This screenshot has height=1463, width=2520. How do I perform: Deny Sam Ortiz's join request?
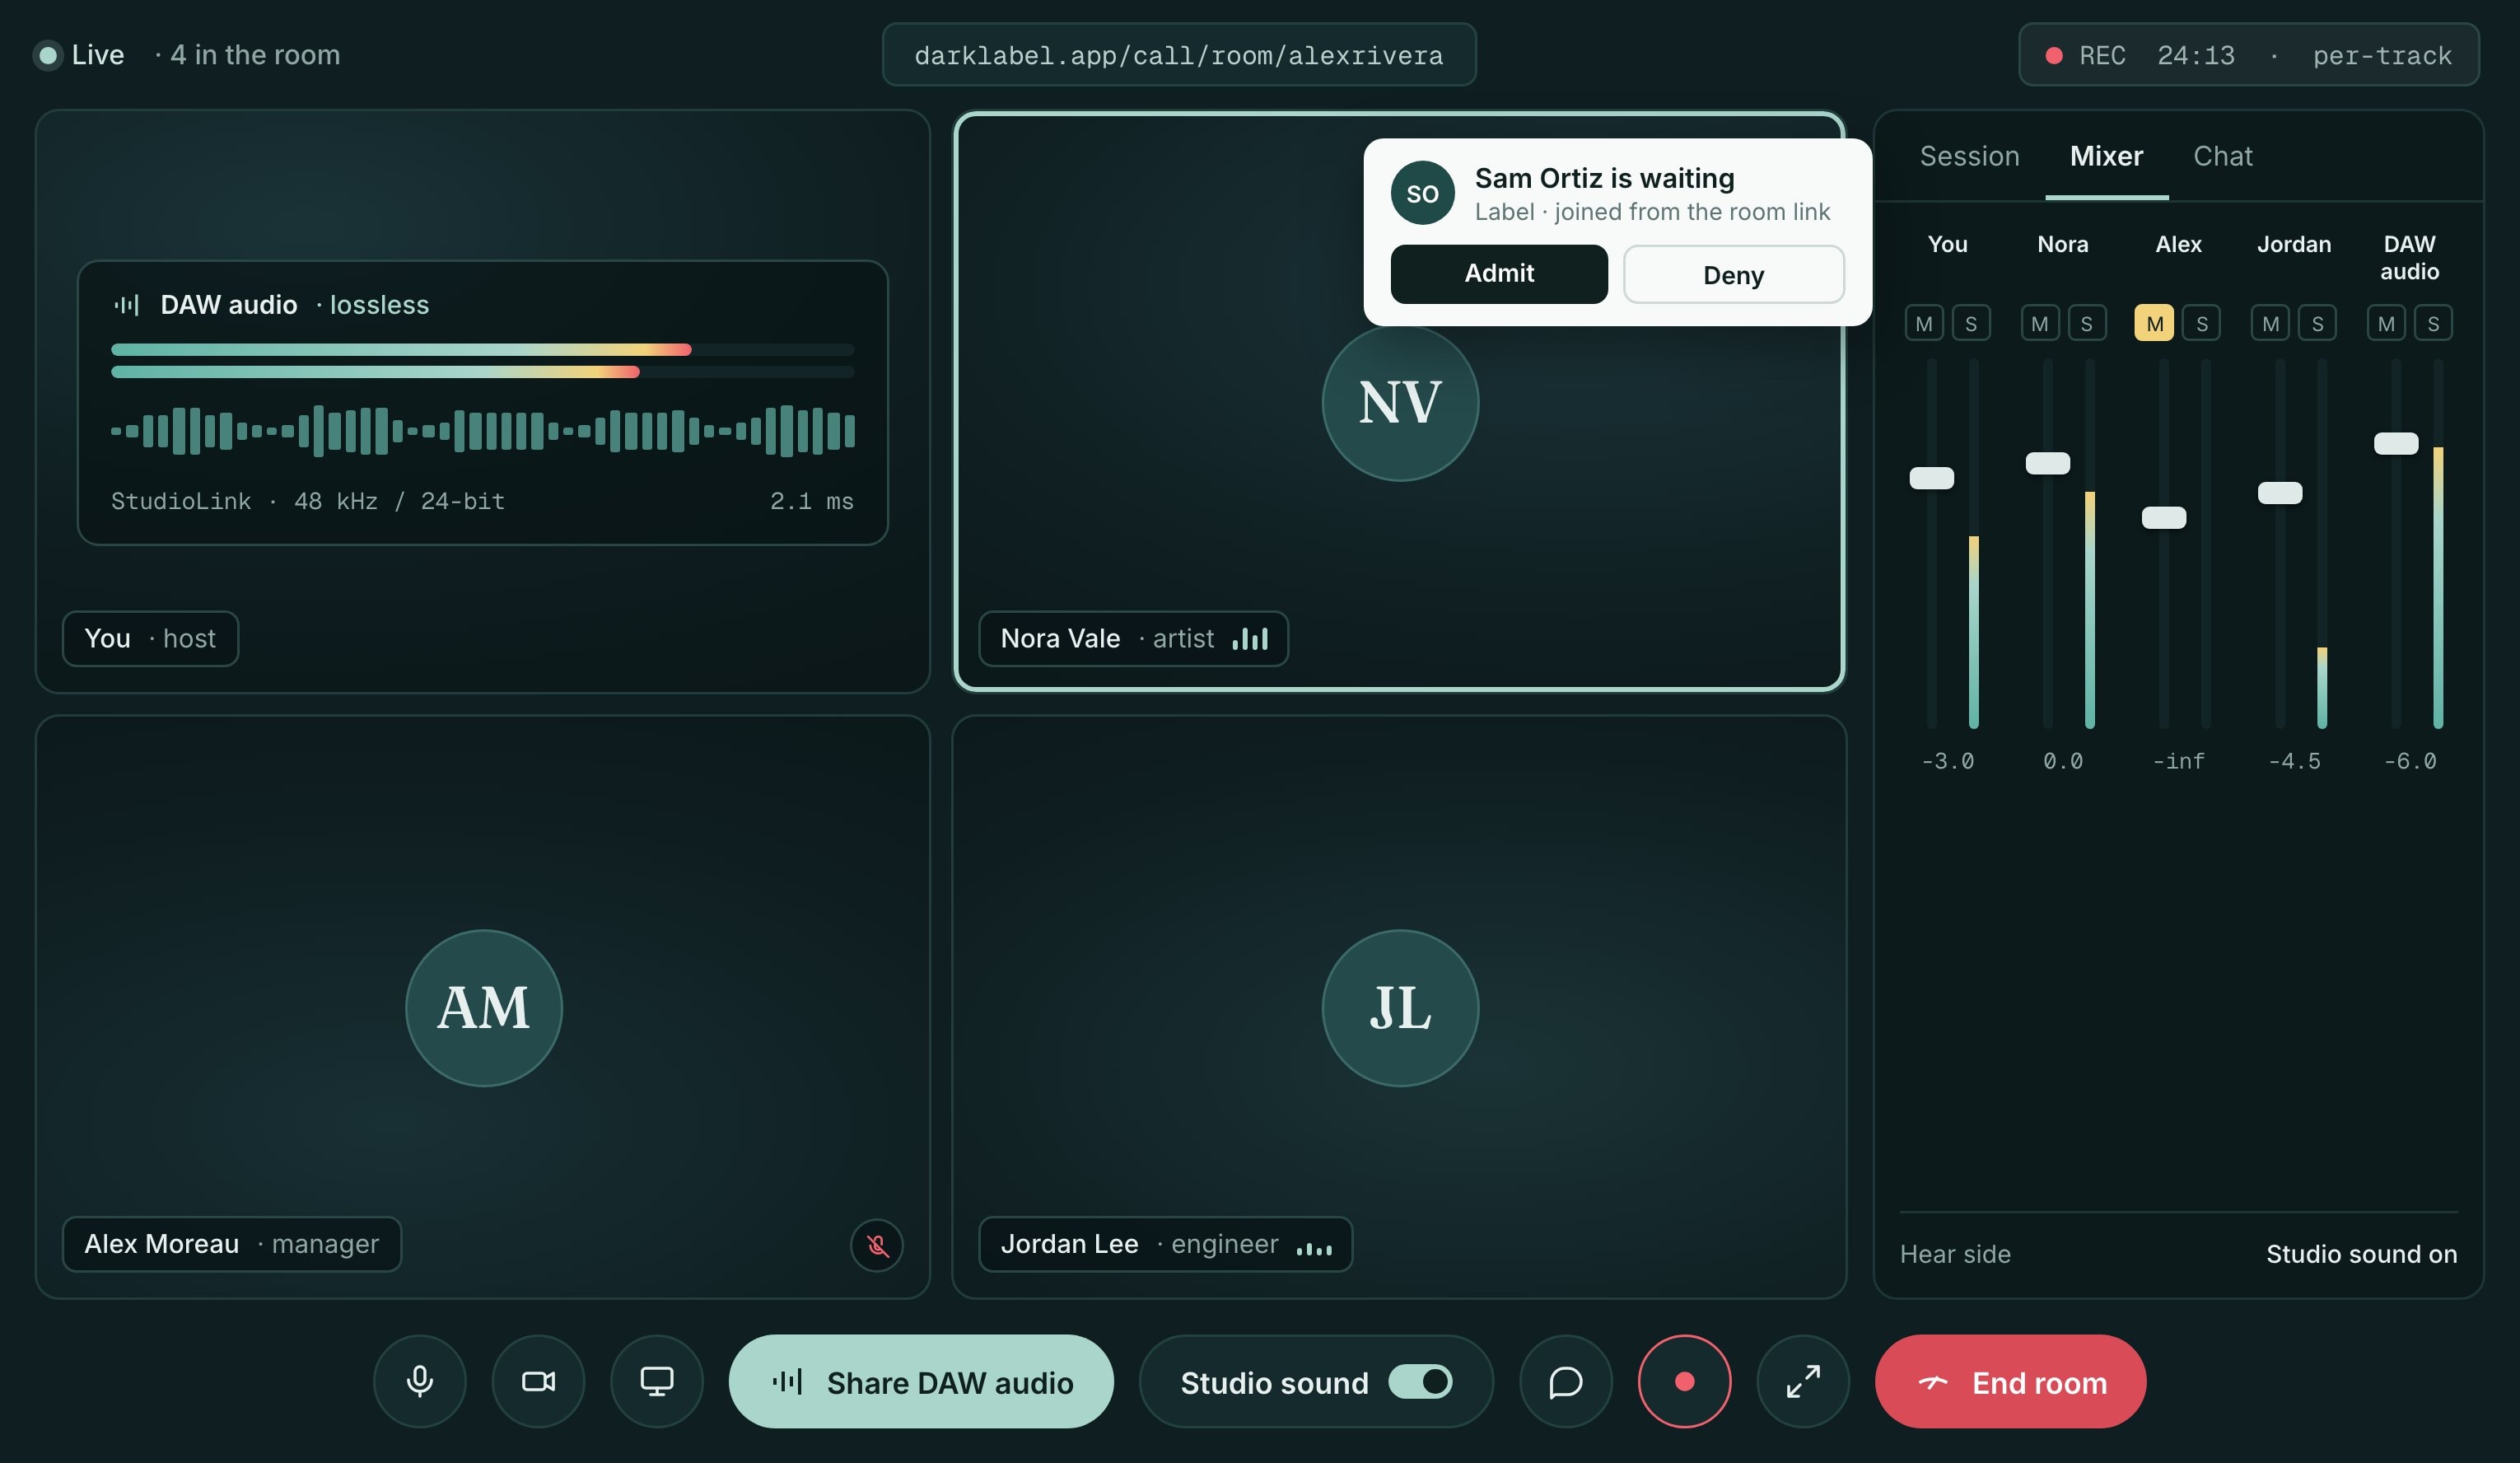(x=1733, y=274)
